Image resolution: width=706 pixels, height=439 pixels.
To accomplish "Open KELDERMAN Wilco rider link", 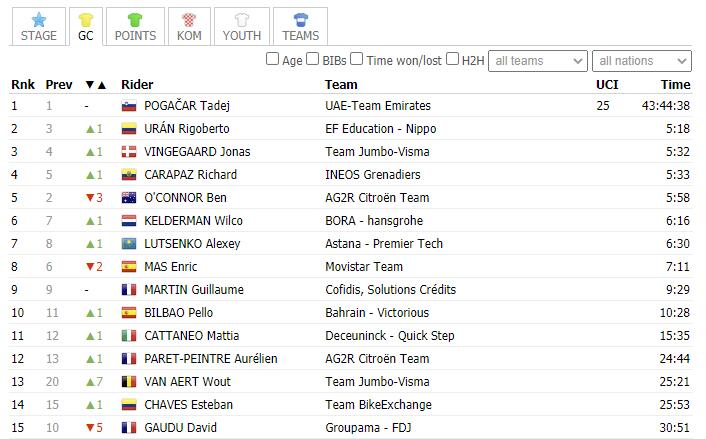I will pyautogui.click(x=193, y=221).
